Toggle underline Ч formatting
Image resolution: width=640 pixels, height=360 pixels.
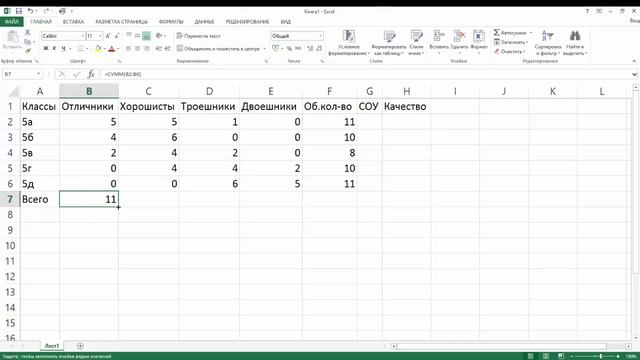click(x=63, y=49)
